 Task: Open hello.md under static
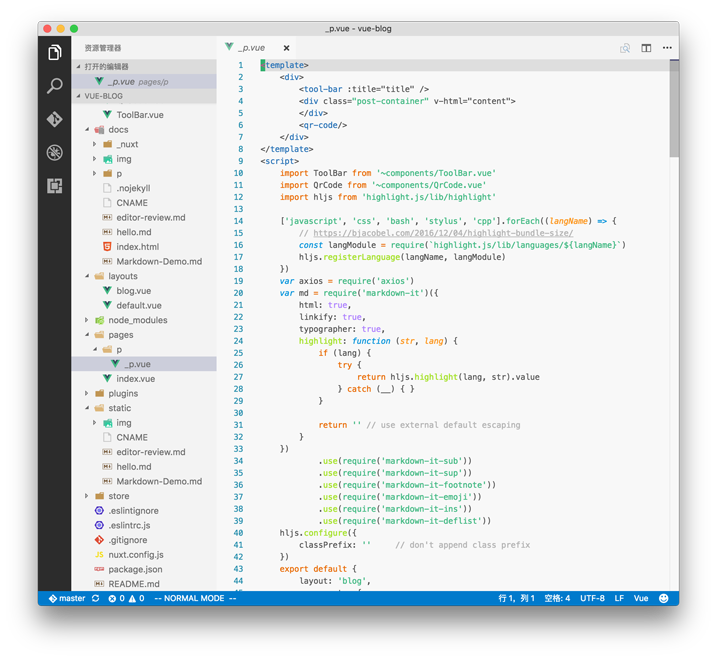click(x=133, y=467)
